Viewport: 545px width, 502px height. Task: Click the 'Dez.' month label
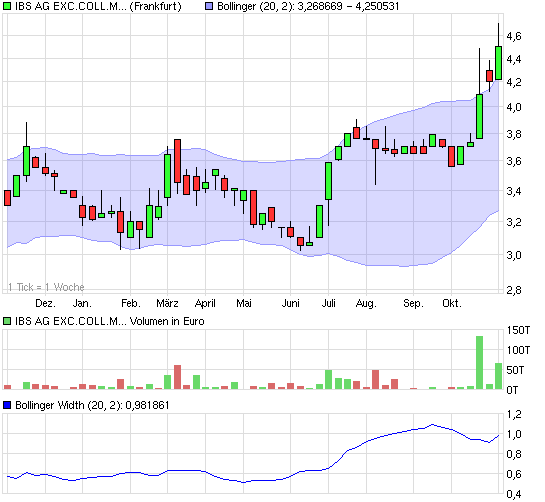click(x=46, y=303)
